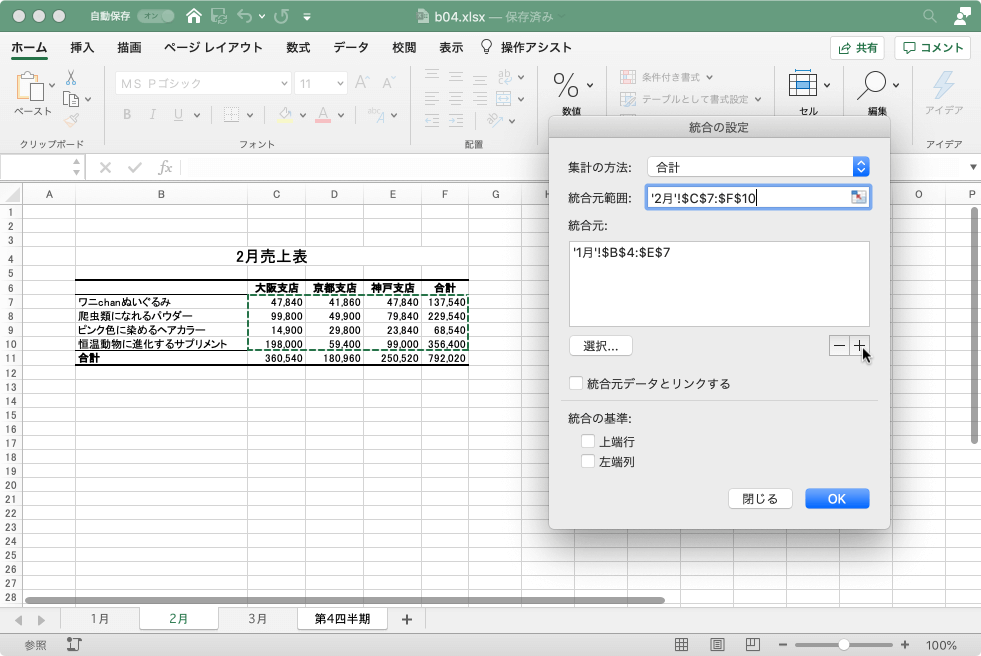Screen dimensions: 981x656
Task: Add a new sheet with plus icon
Action: 407,620
